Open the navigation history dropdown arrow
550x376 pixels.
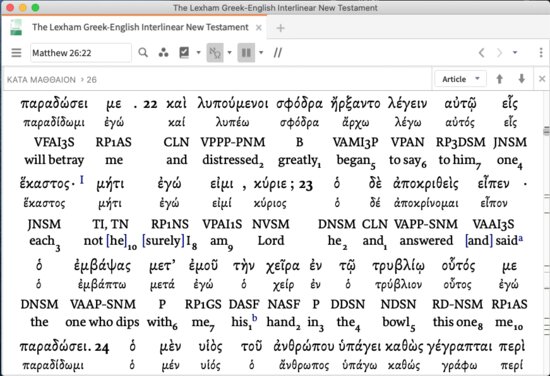click(515, 53)
